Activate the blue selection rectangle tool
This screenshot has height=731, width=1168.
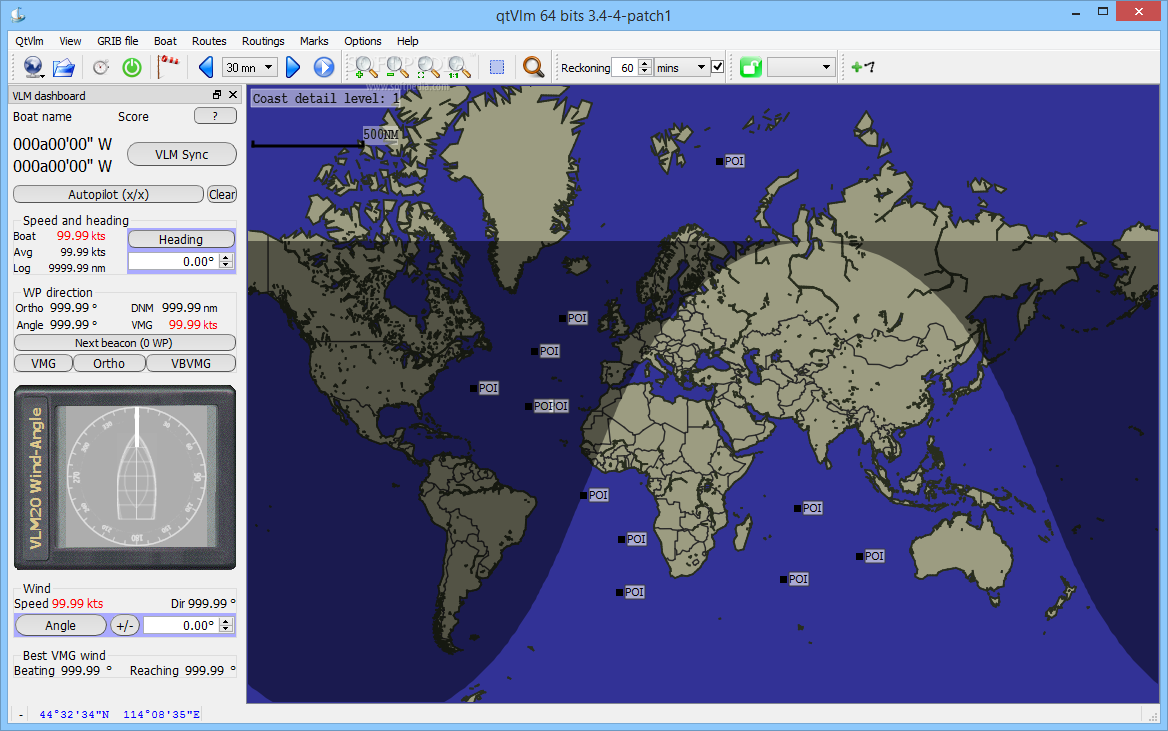pyautogui.click(x=497, y=68)
